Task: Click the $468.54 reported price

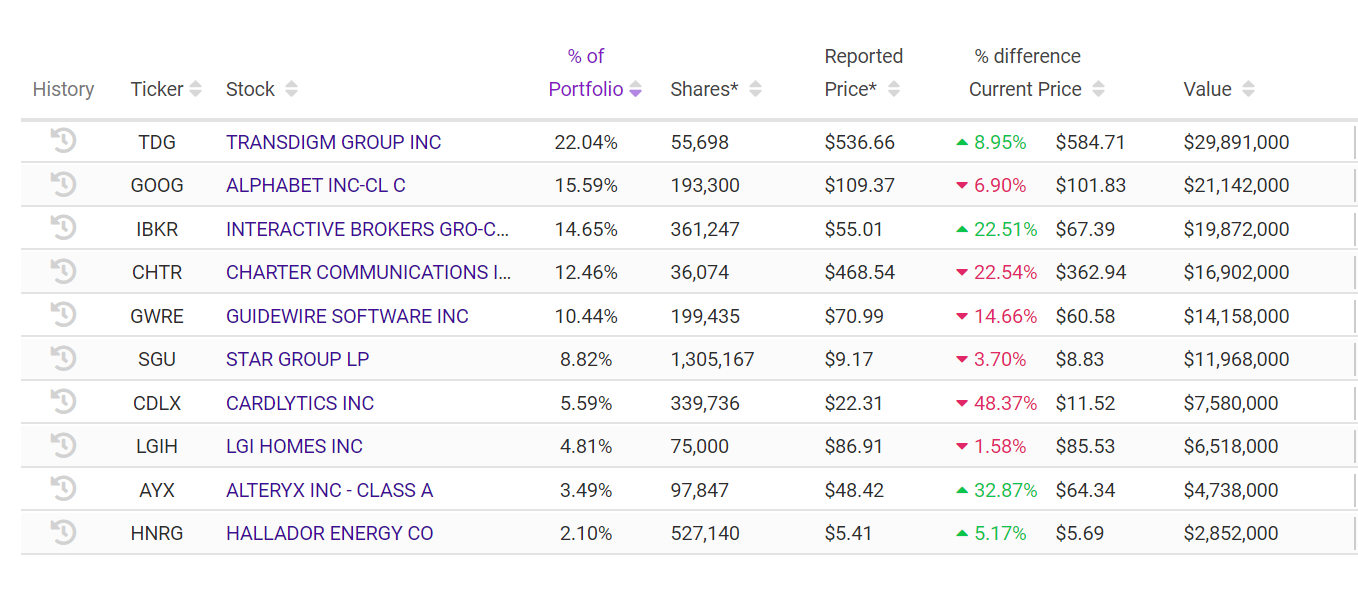Action: coord(860,272)
